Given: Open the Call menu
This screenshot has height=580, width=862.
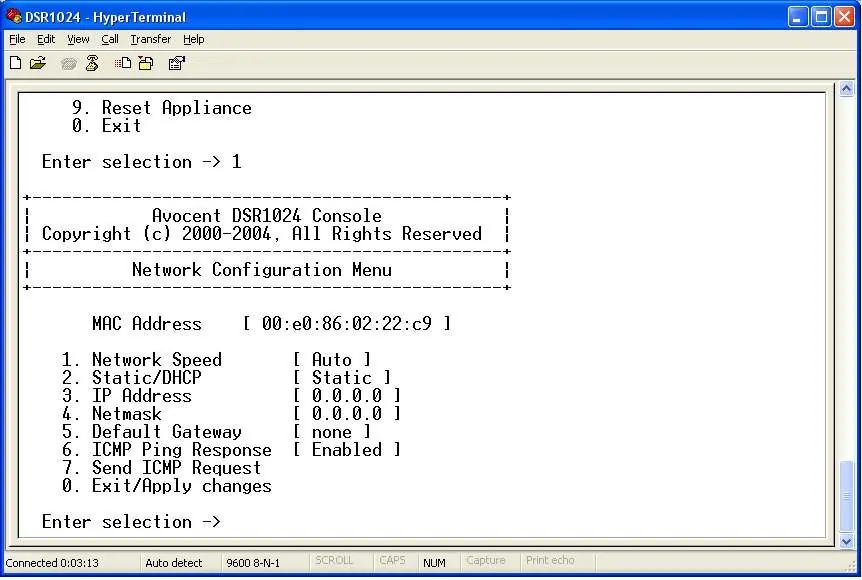Looking at the screenshot, I should (109, 39).
